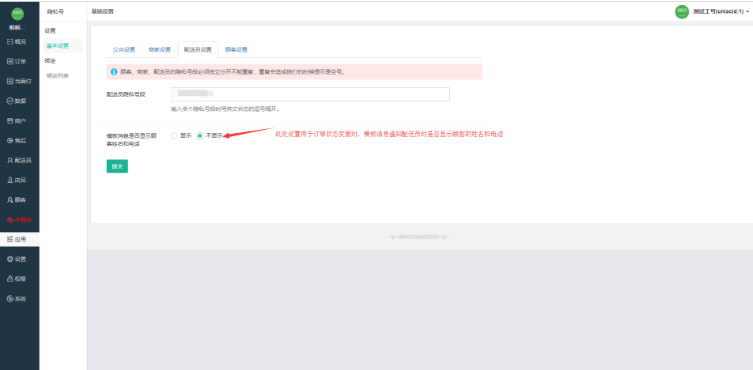Viewport: 753px width, 370px height.
Task: Switch to the 商家设置 tab
Action: [x=159, y=49]
